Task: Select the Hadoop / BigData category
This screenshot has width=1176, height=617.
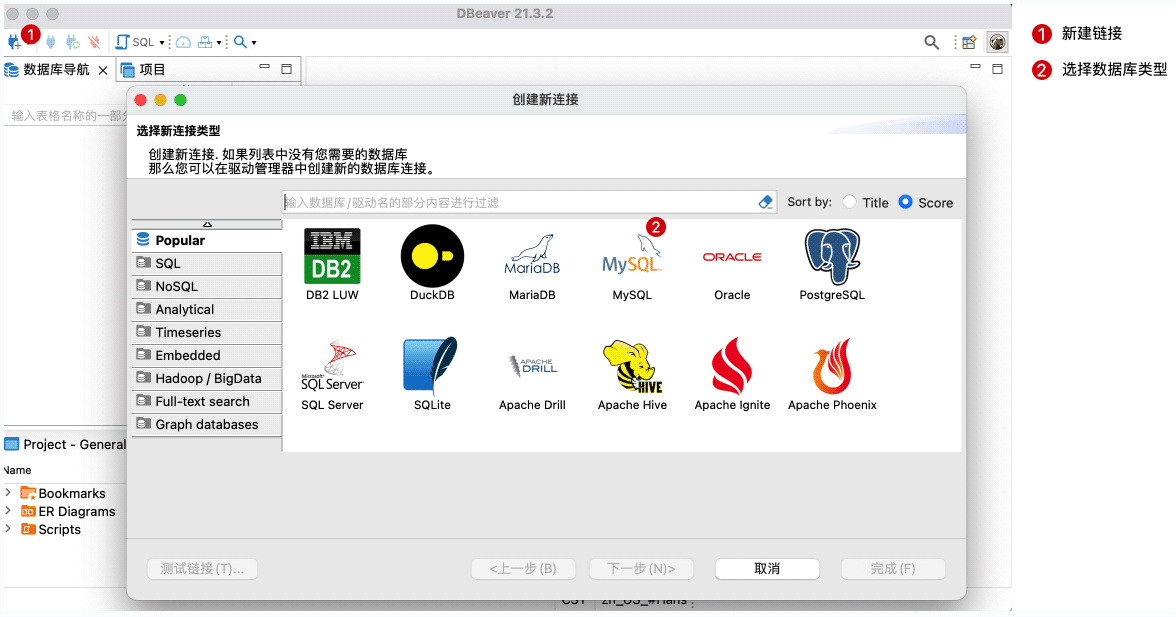Action: click(207, 379)
